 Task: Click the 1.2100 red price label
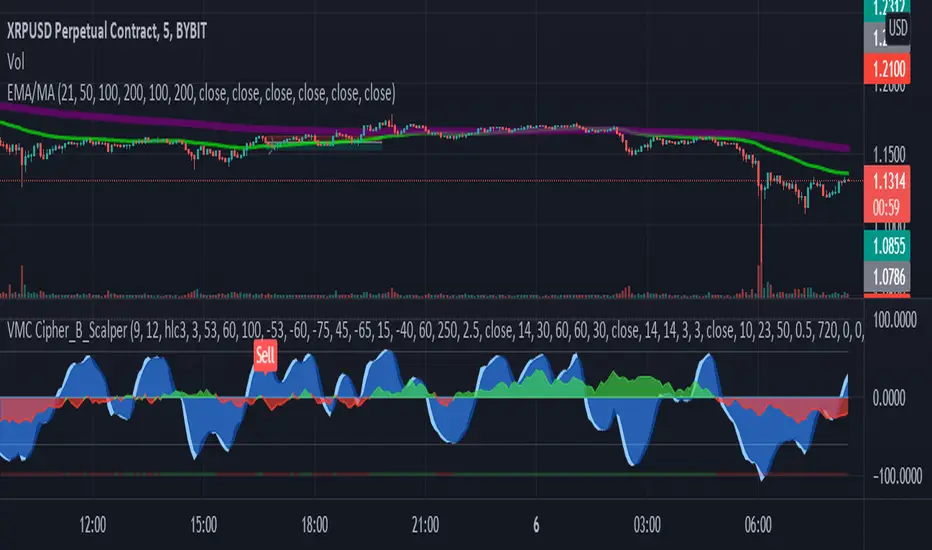click(888, 70)
